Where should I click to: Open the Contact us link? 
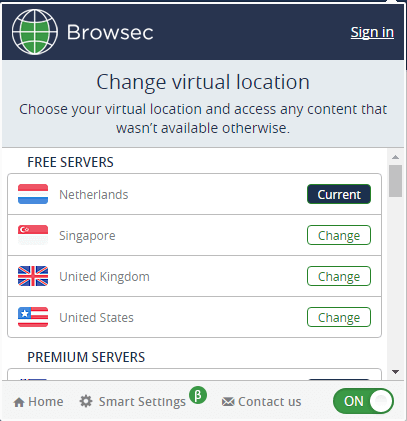point(270,402)
